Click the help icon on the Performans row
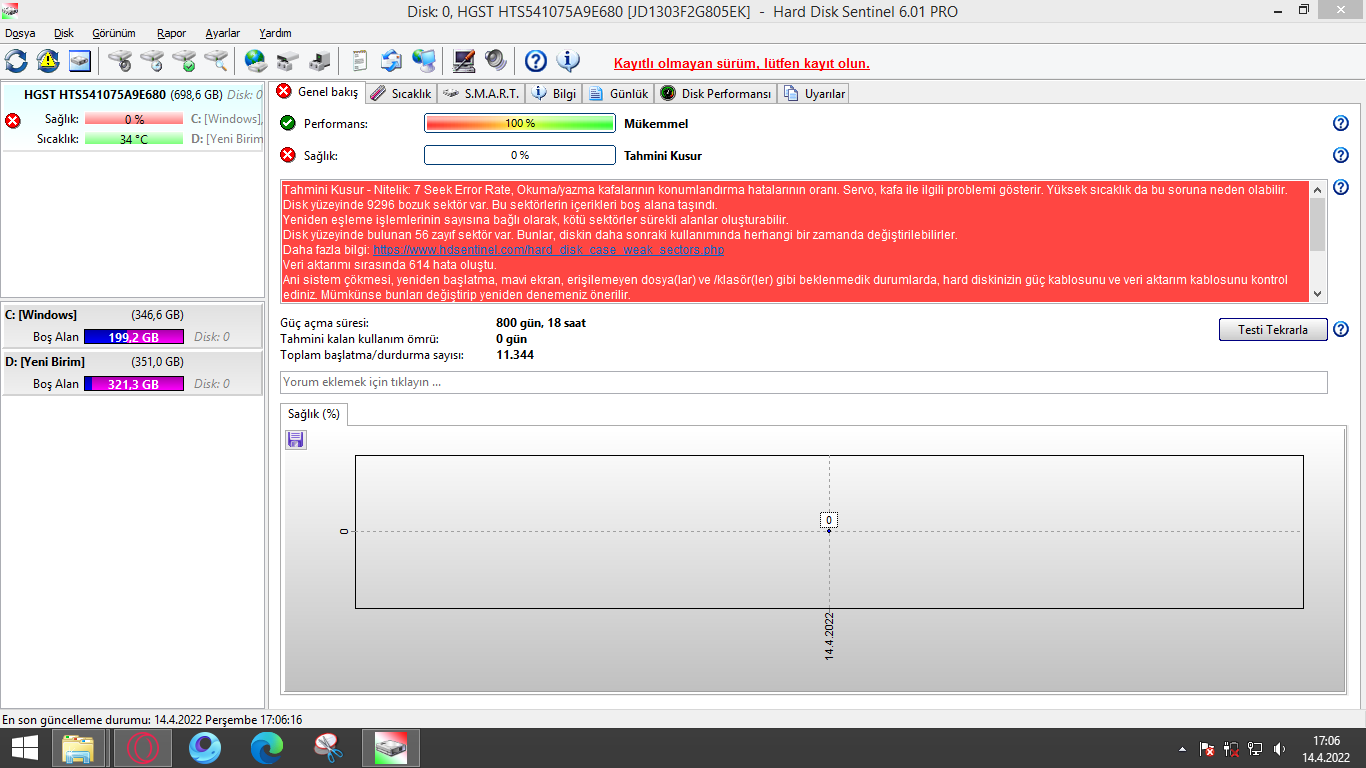The width and height of the screenshot is (1366, 768). point(1341,124)
